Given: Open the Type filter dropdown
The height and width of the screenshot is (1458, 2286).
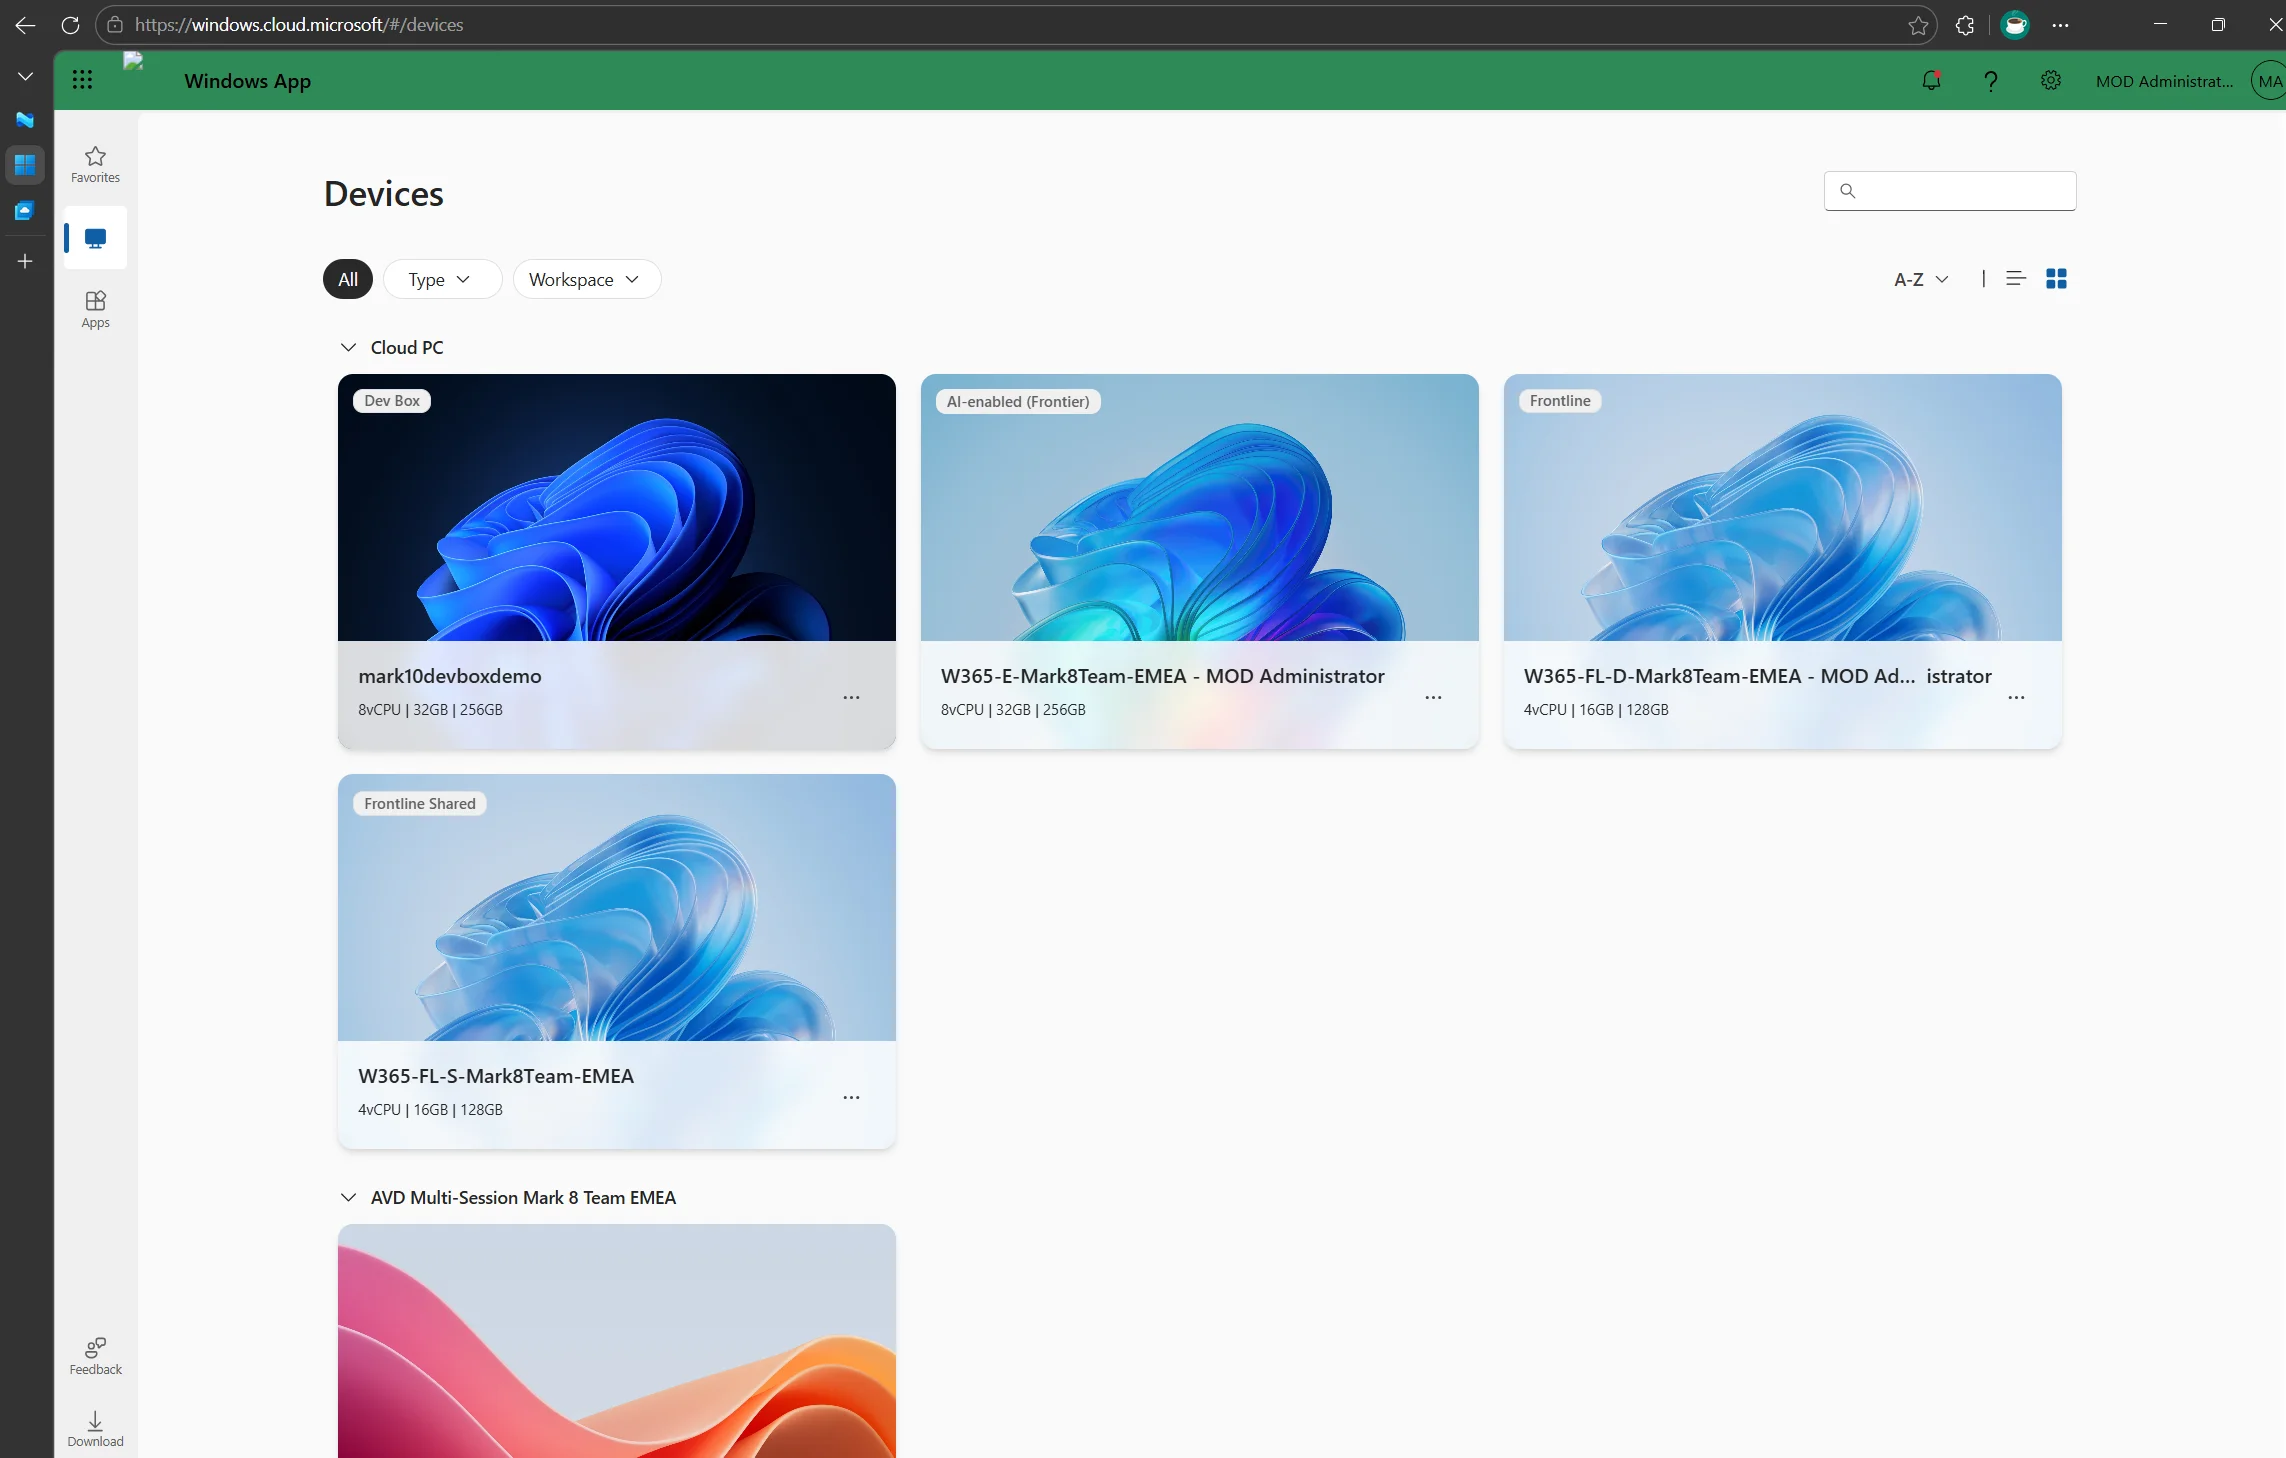Looking at the screenshot, I should pos(442,279).
